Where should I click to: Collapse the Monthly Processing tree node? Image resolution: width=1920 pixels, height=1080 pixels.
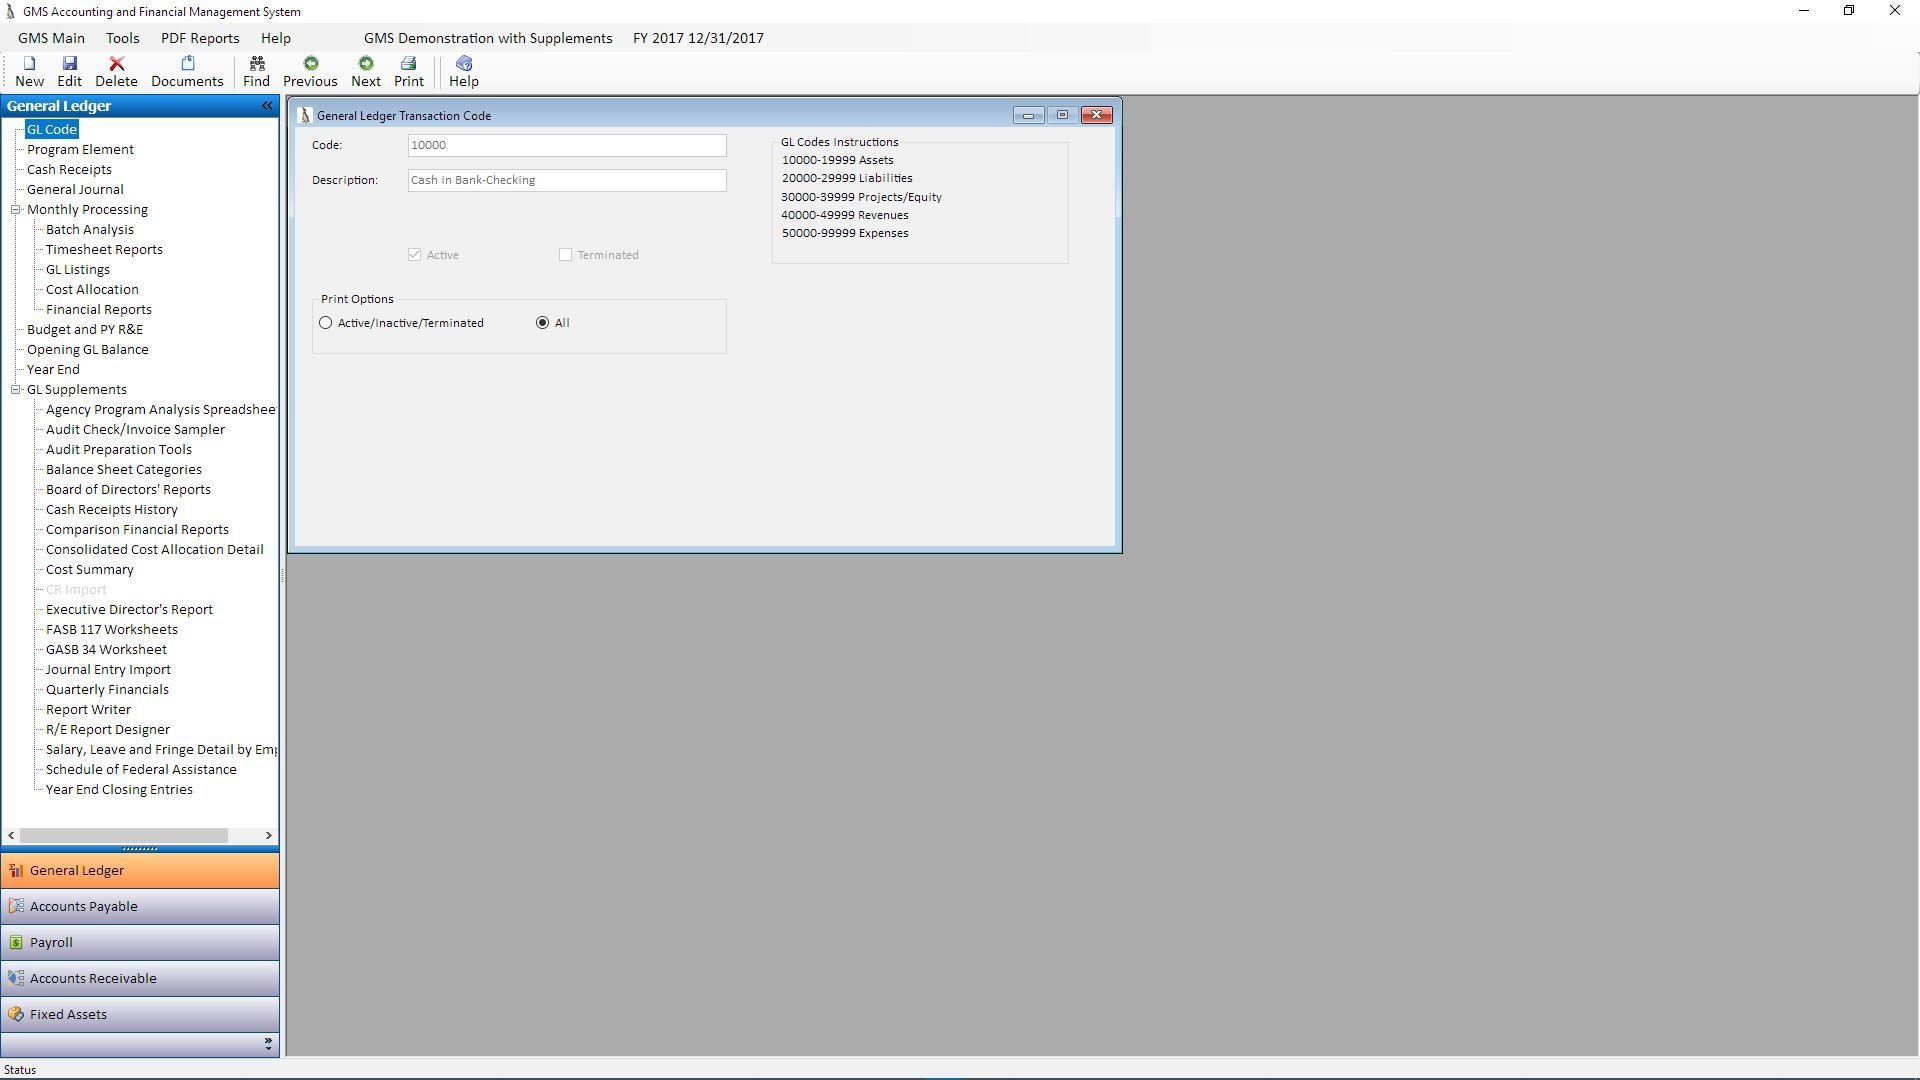16,210
